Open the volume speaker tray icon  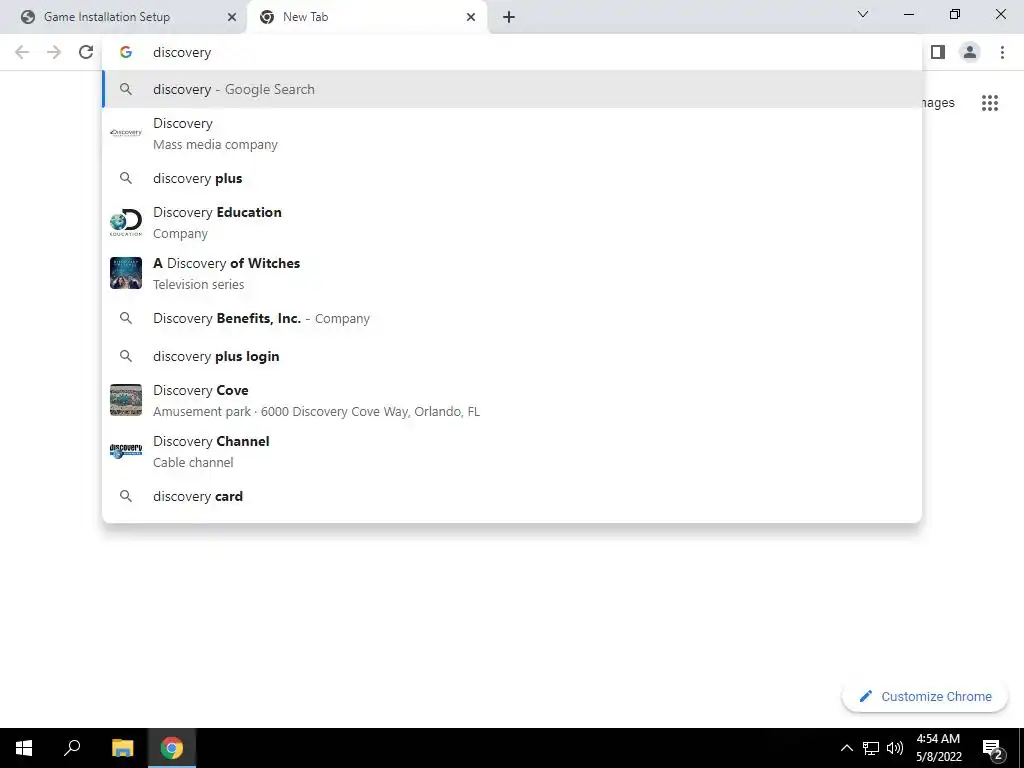tap(895, 748)
